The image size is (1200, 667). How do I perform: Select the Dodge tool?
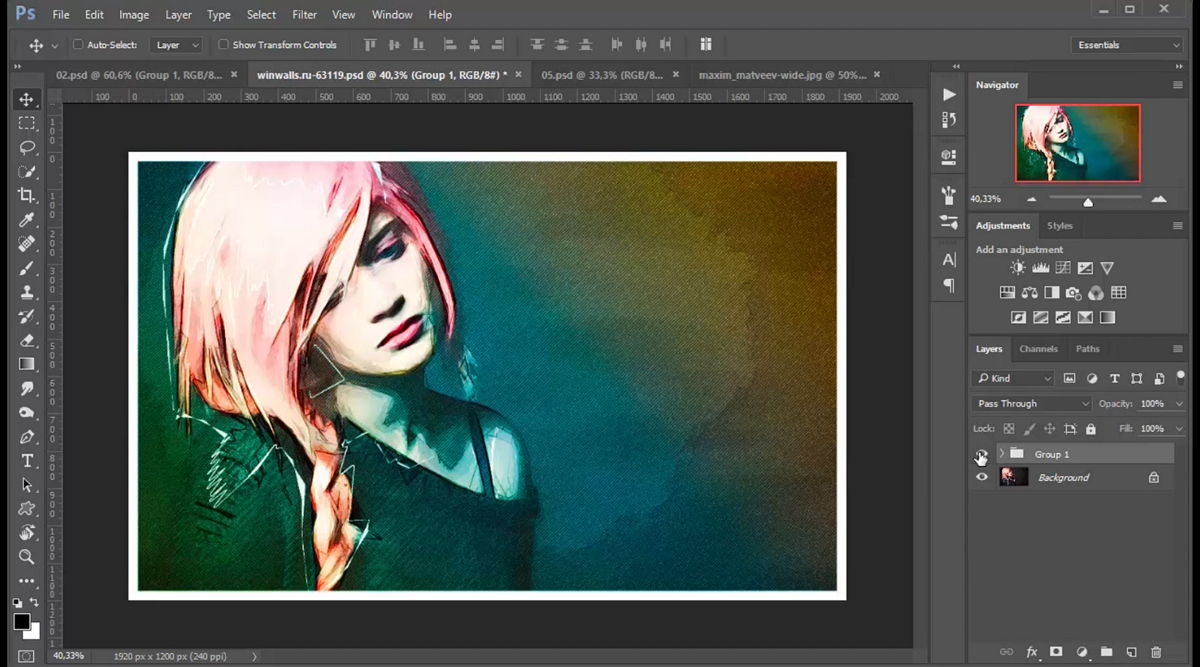point(27,412)
